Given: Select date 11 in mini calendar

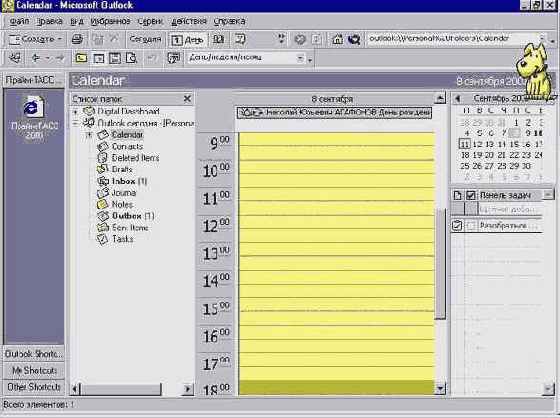Looking at the screenshot, I should pos(464,144).
